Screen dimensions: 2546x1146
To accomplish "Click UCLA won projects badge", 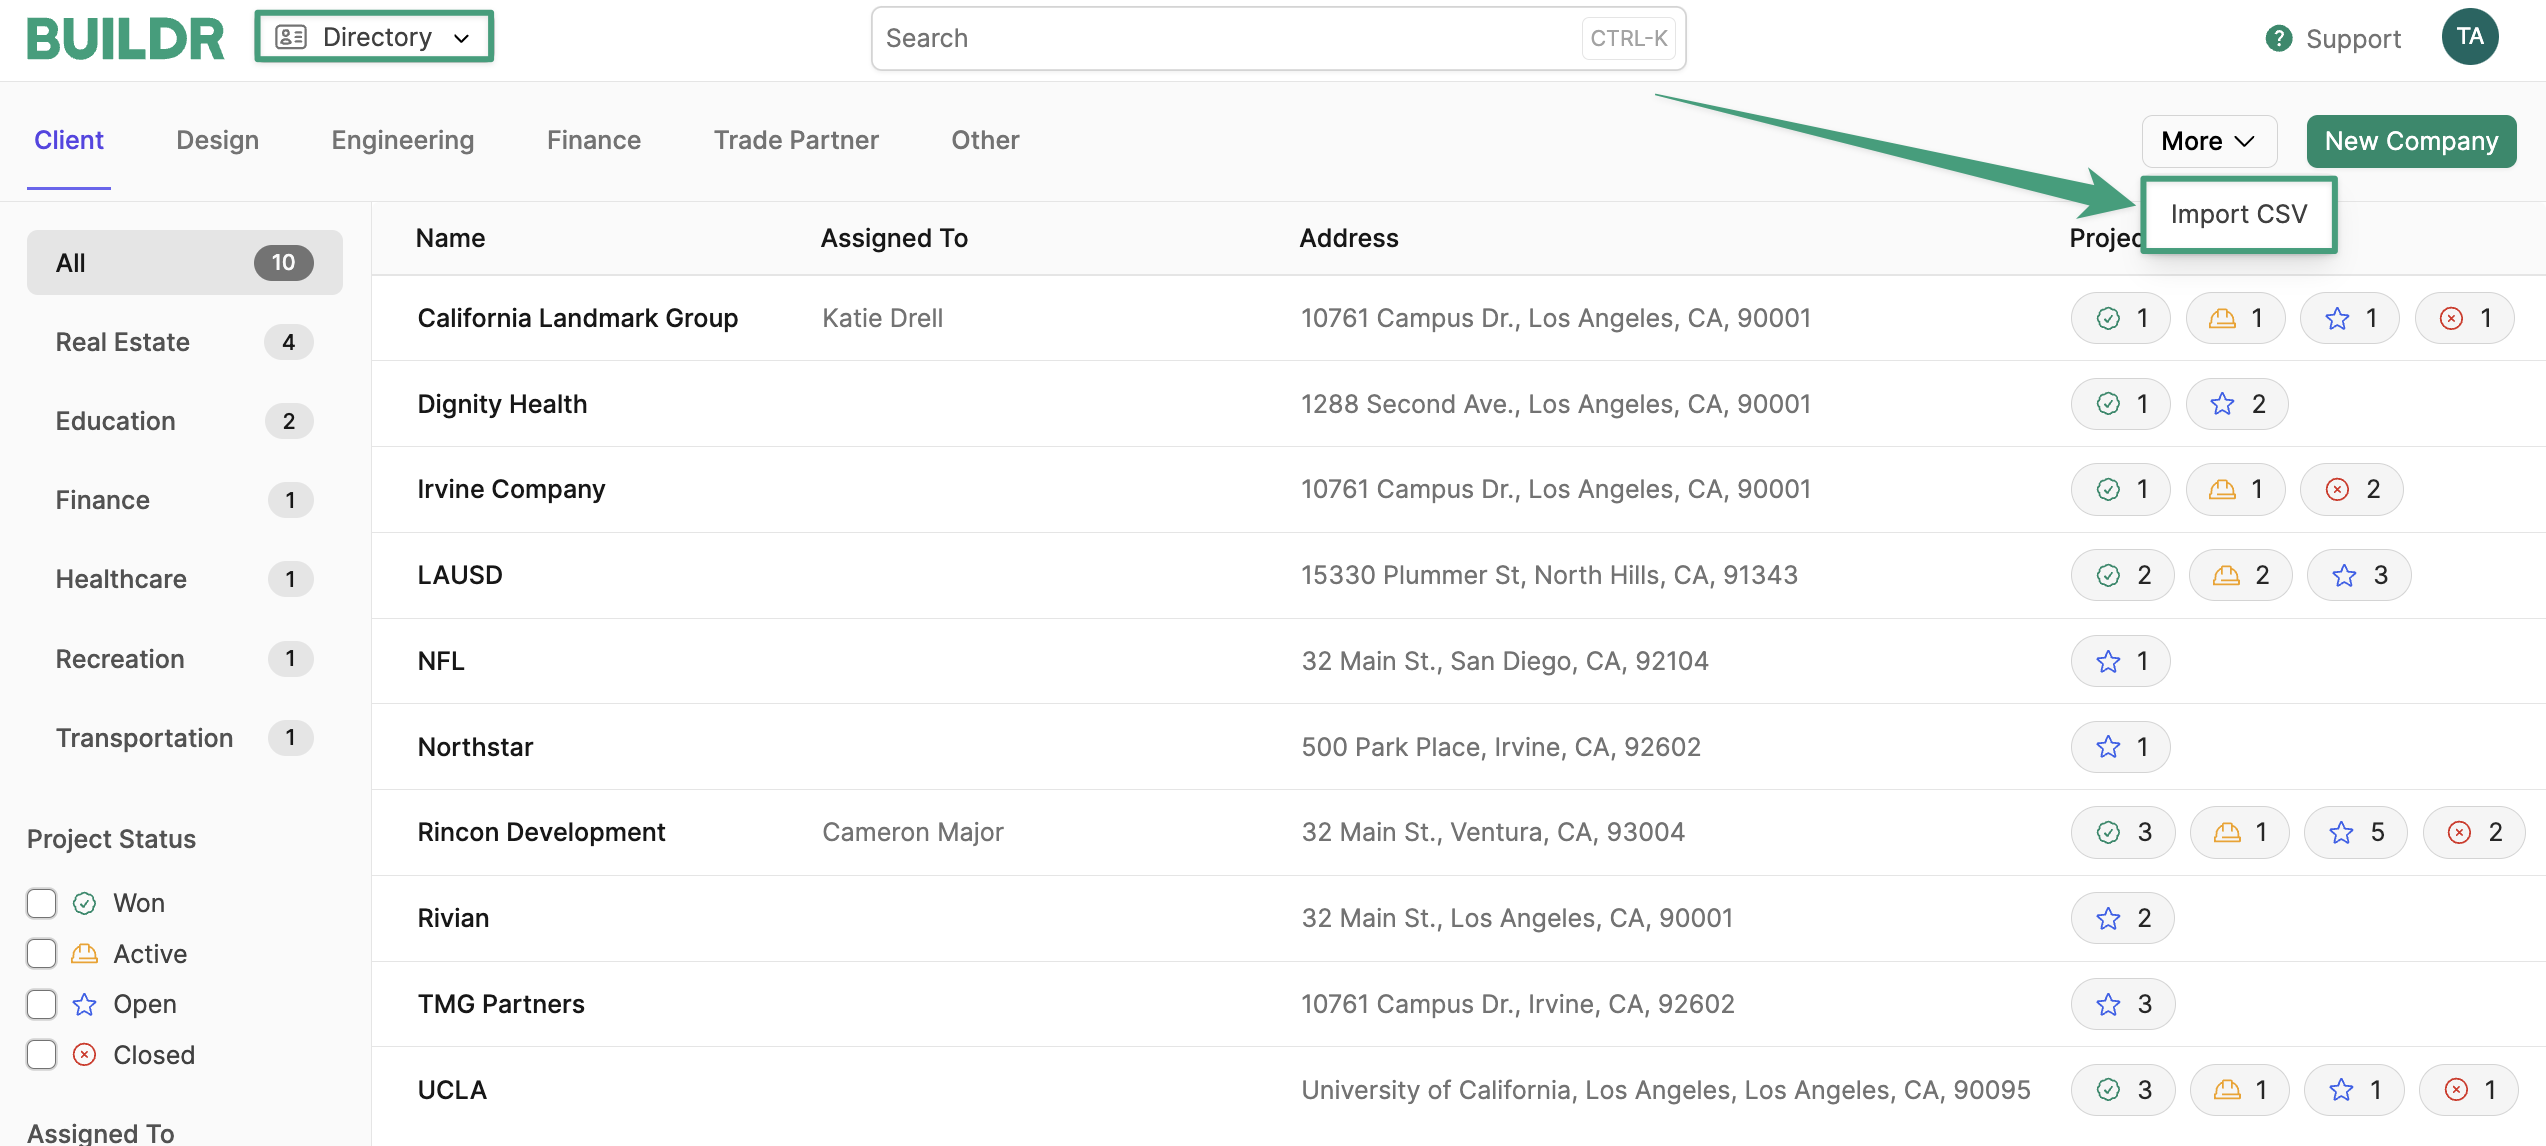I will [x=2122, y=1090].
